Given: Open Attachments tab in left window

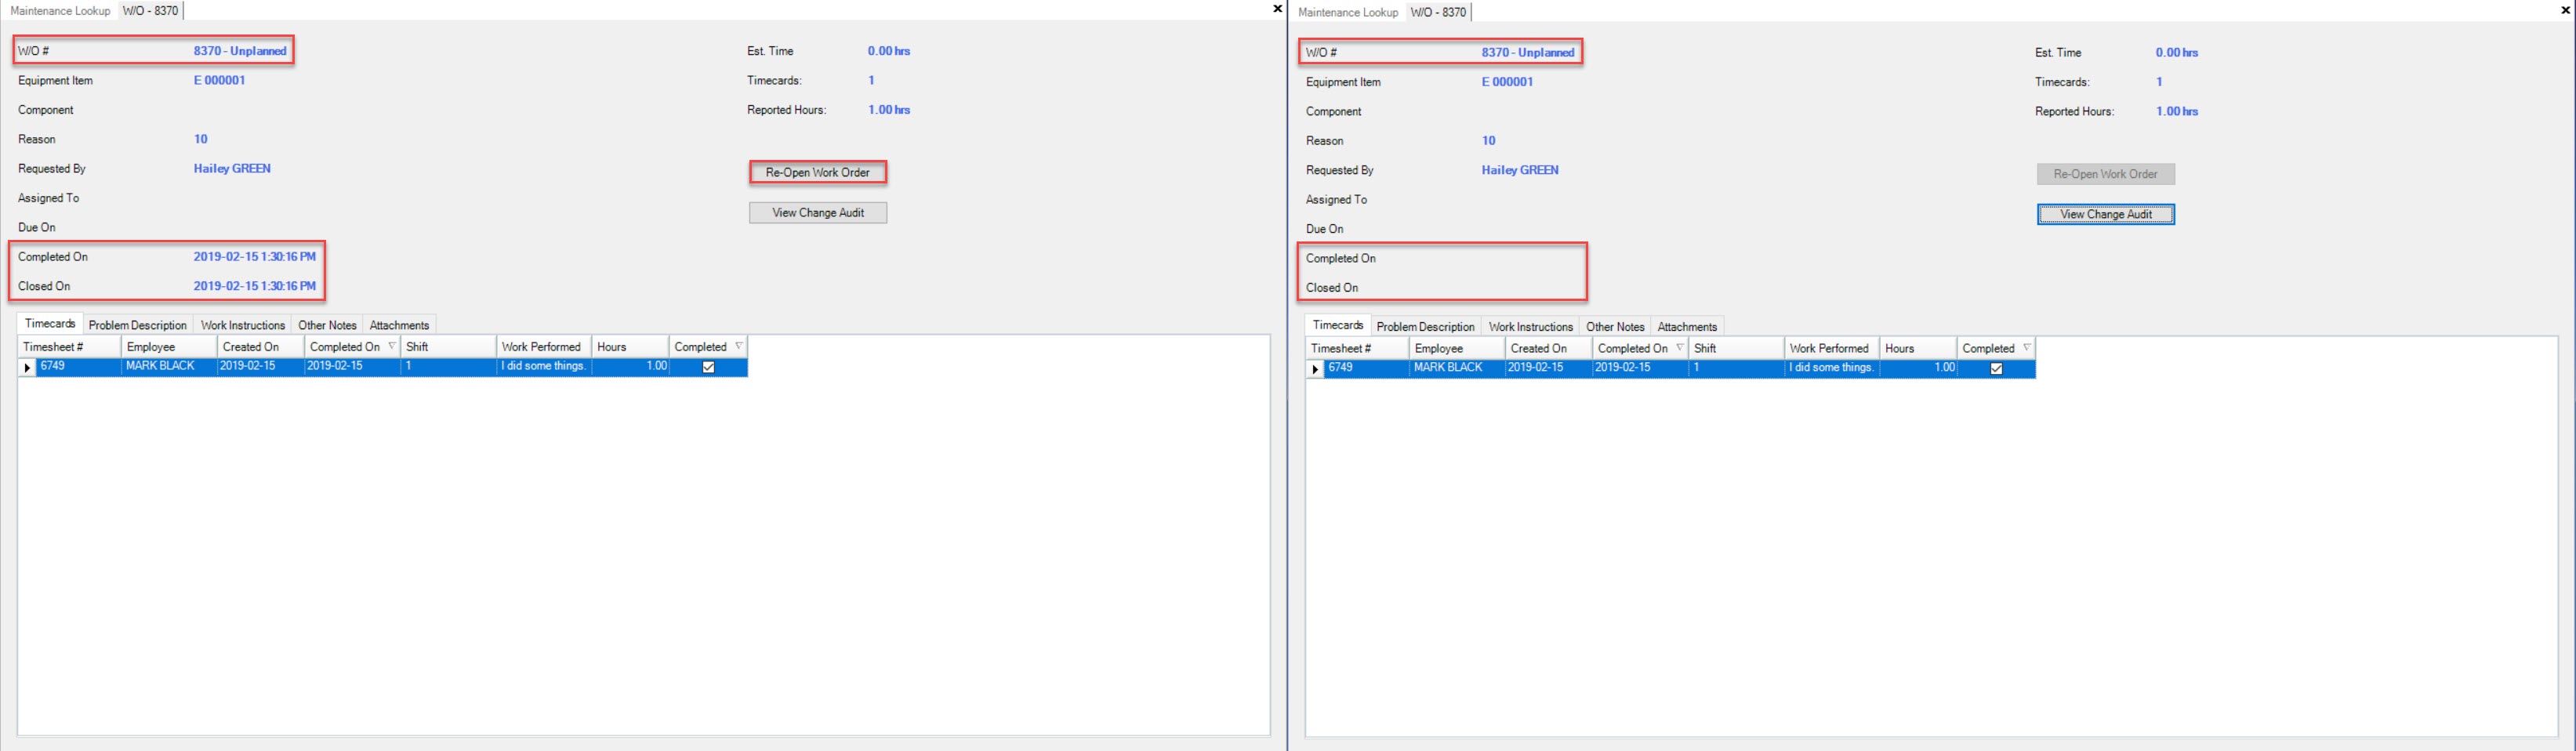Looking at the screenshot, I should click(x=399, y=326).
